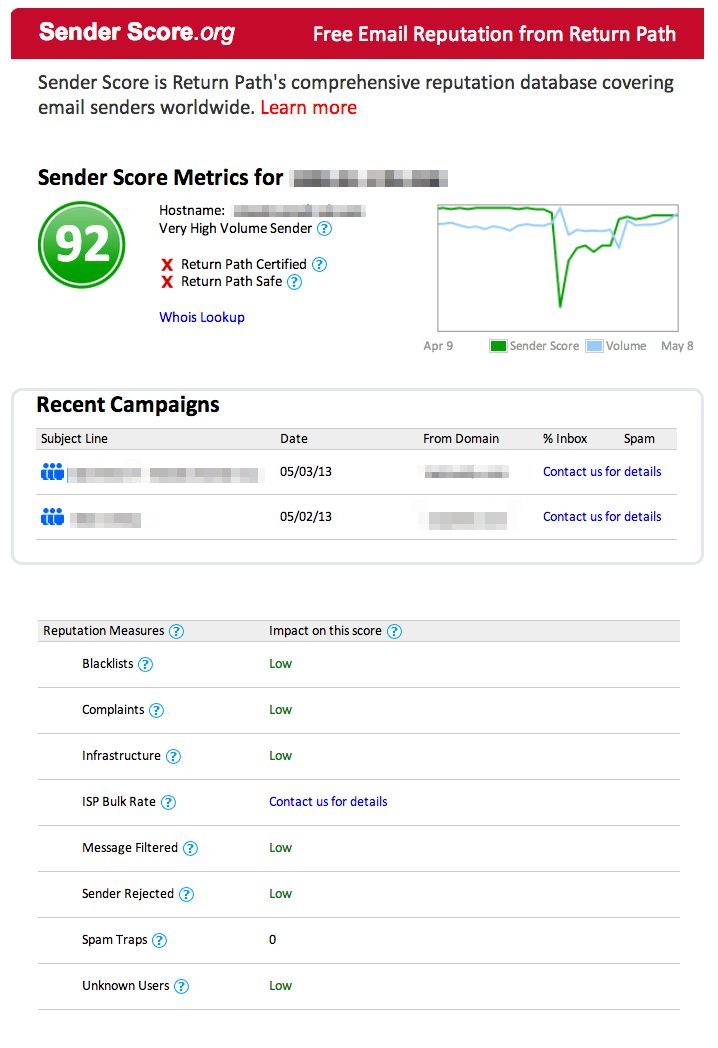This screenshot has width=718, height=1048.
Task: Open the Return Path Certified help icon
Action: click(x=320, y=265)
